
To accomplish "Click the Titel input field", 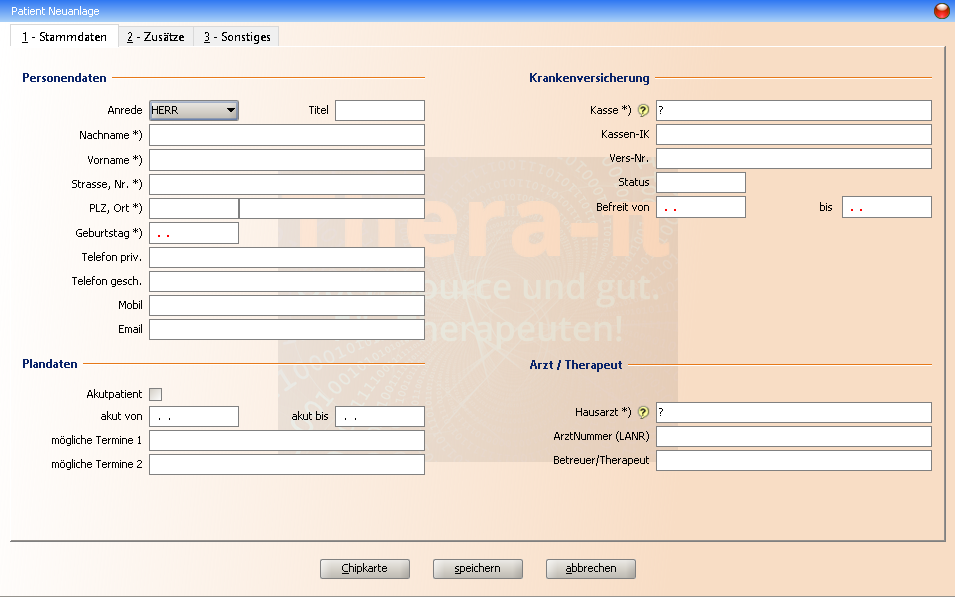I will point(379,111).
